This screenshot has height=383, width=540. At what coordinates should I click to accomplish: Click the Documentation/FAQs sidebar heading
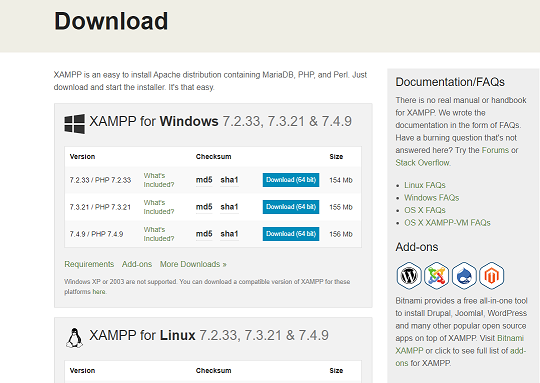click(450, 82)
